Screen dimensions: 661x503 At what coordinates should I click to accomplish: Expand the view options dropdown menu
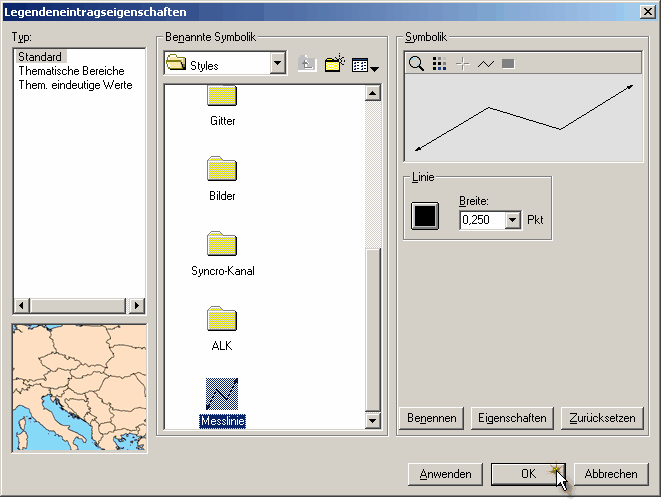(x=365, y=66)
